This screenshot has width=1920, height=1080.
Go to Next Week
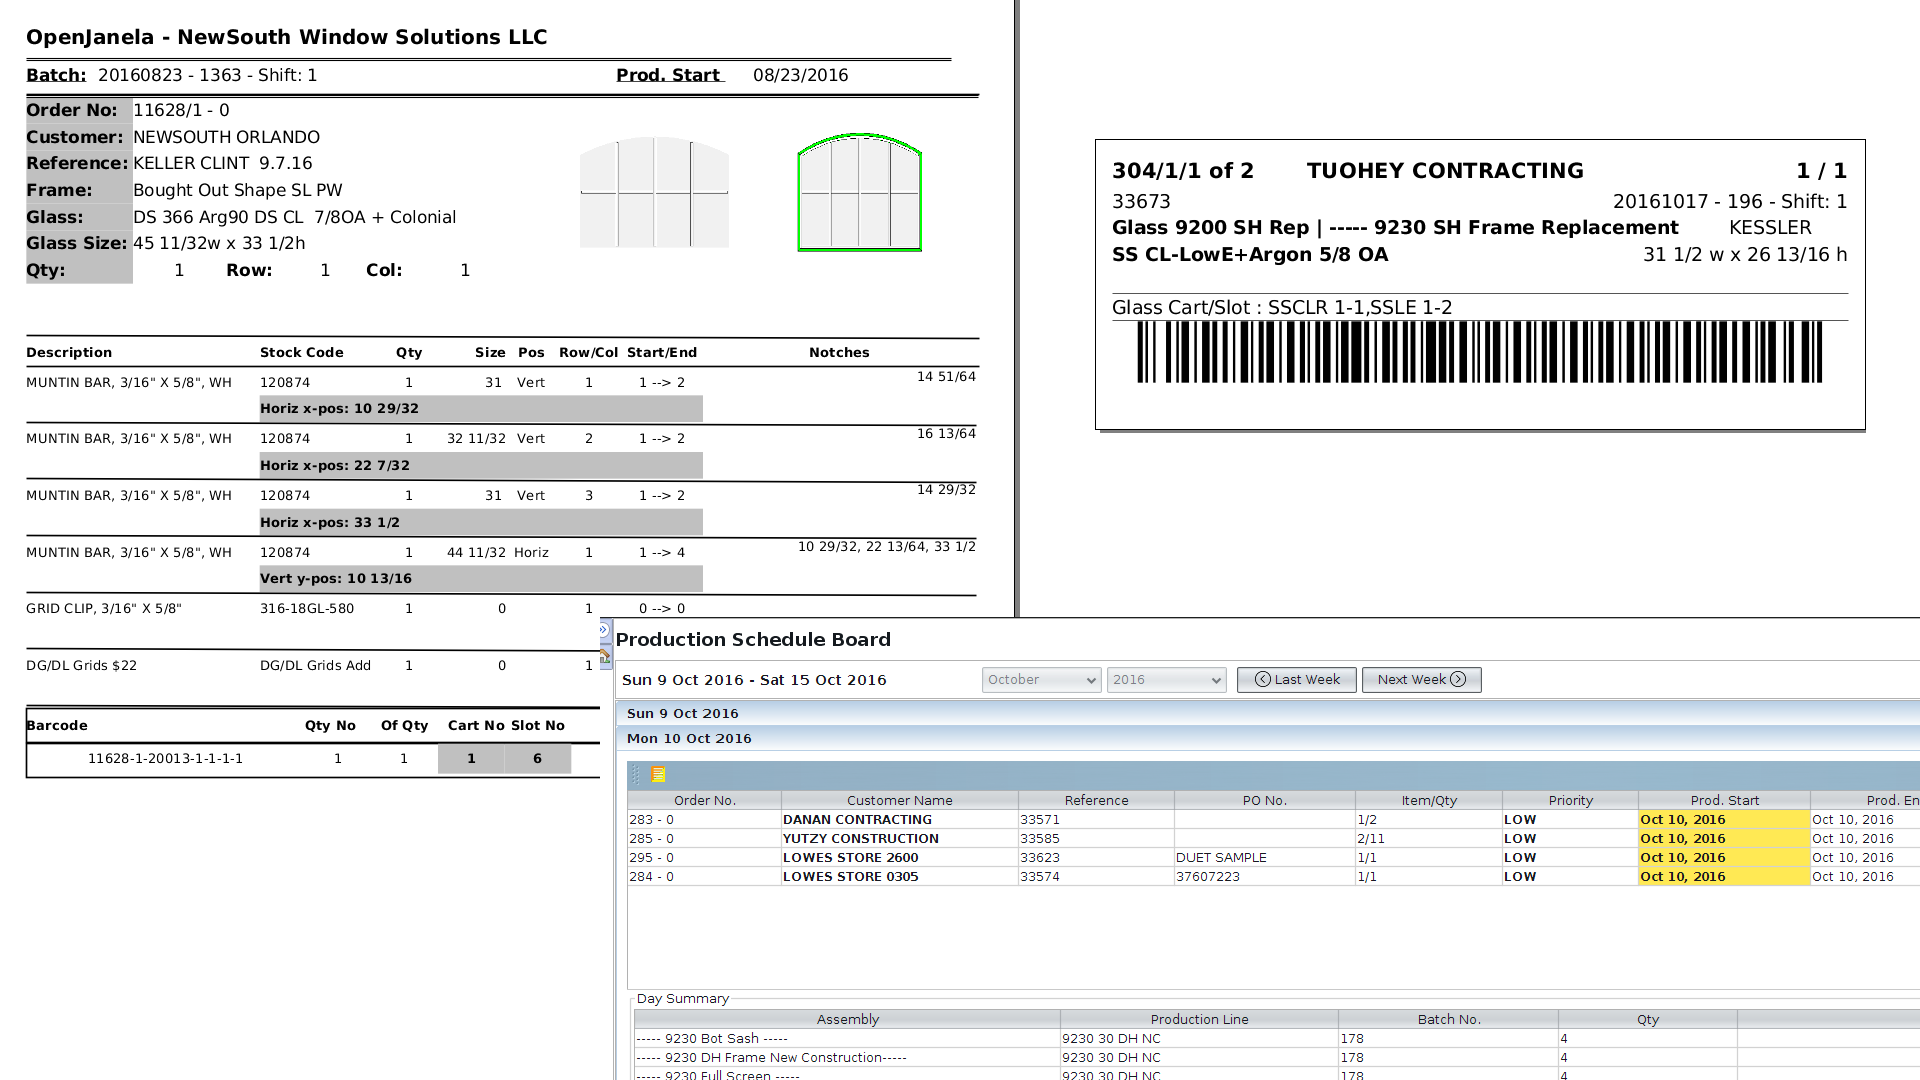point(1421,680)
